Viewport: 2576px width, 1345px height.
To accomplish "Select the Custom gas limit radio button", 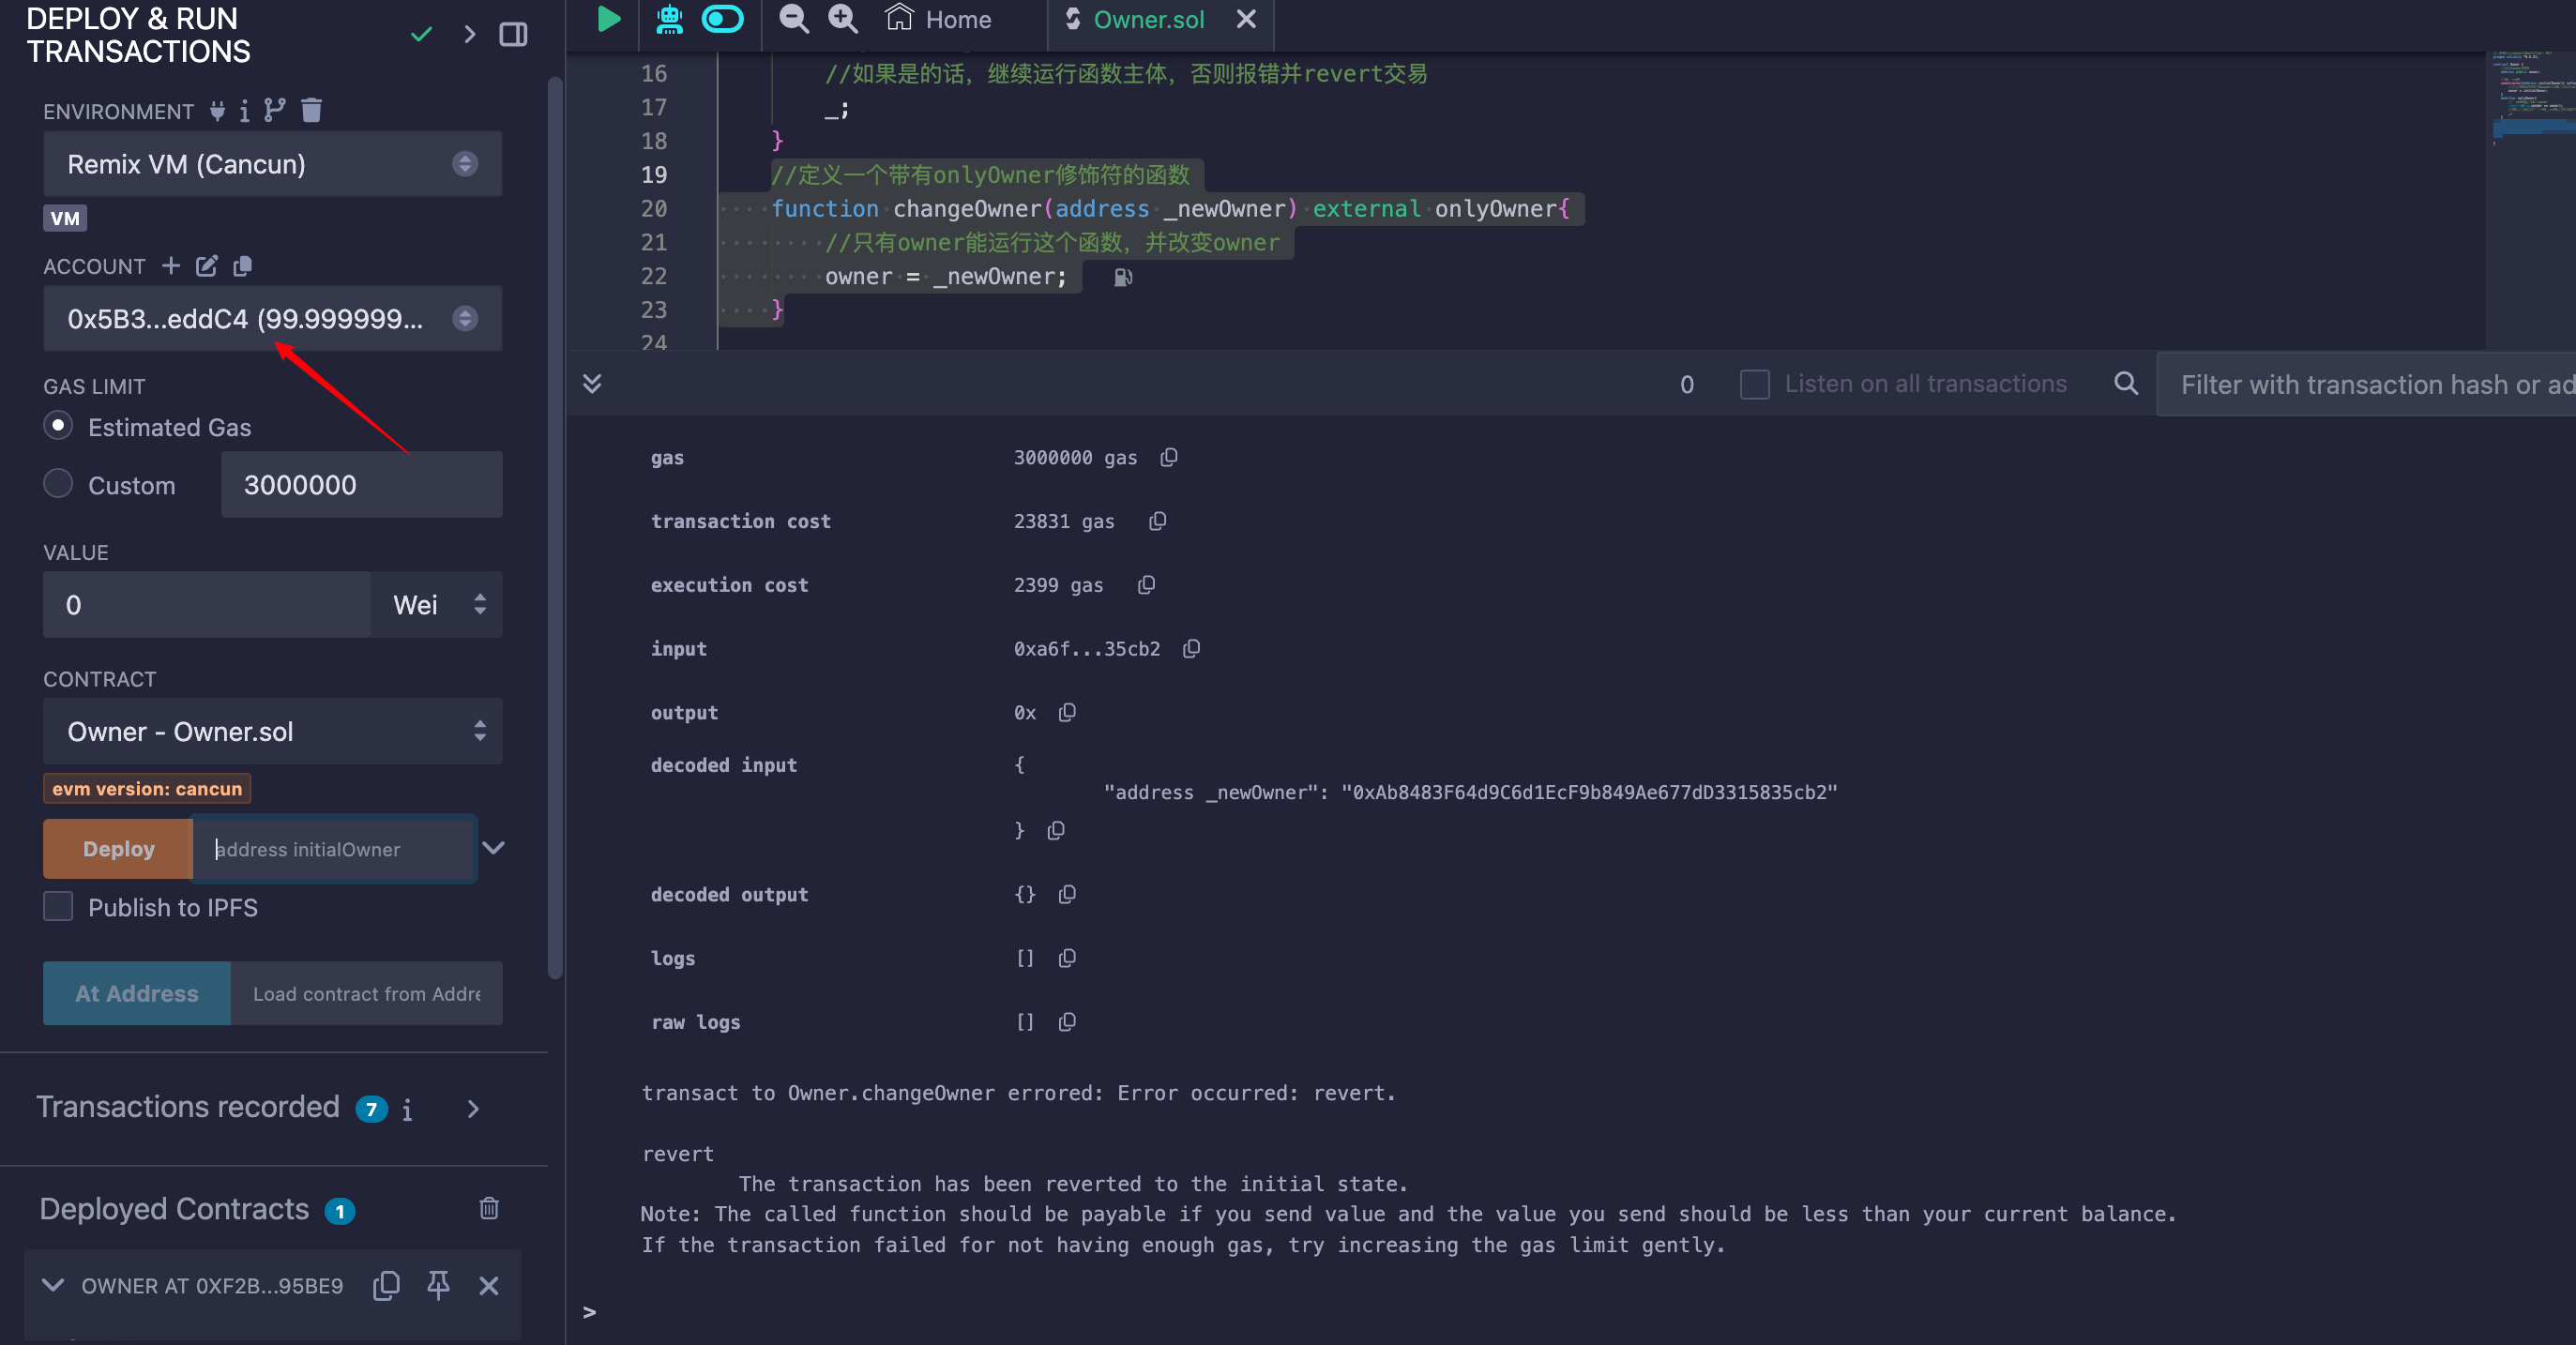I will 58,484.
